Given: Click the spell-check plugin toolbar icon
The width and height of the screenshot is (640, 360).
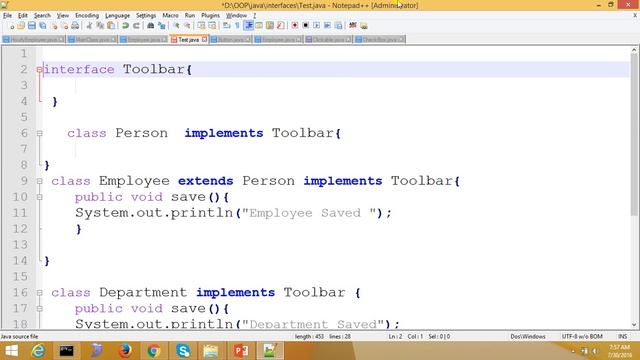Looking at the screenshot, I should coord(353,26).
